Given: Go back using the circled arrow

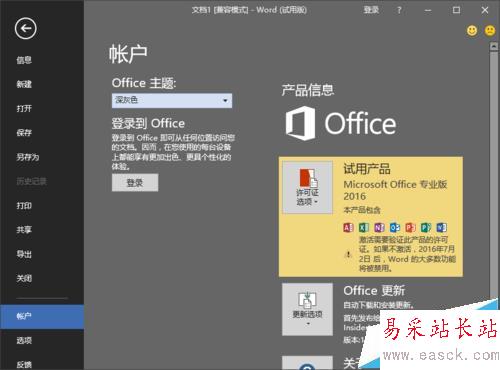Looking at the screenshot, I should (x=26, y=29).
